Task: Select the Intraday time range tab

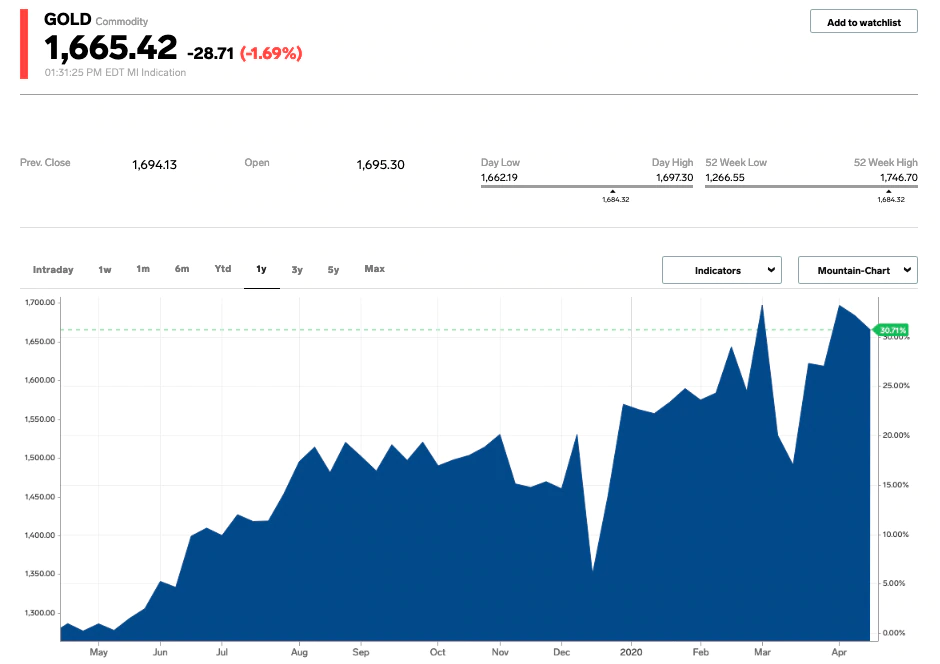Action: (x=53, y=270)
